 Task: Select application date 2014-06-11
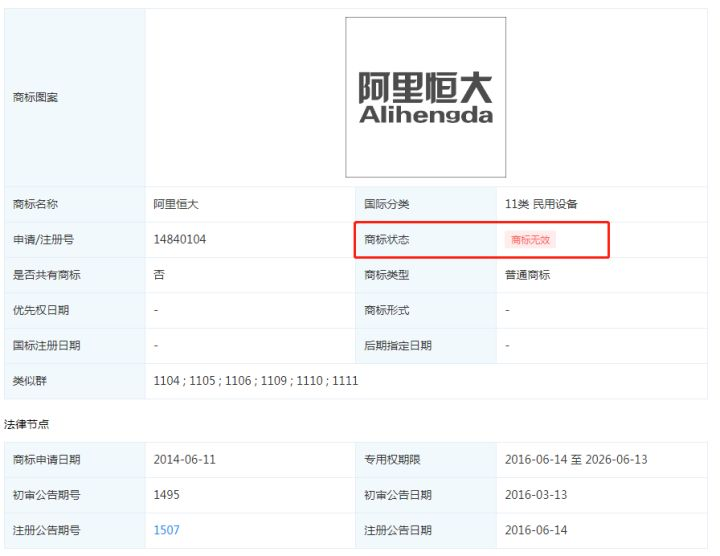pos(184,460)
